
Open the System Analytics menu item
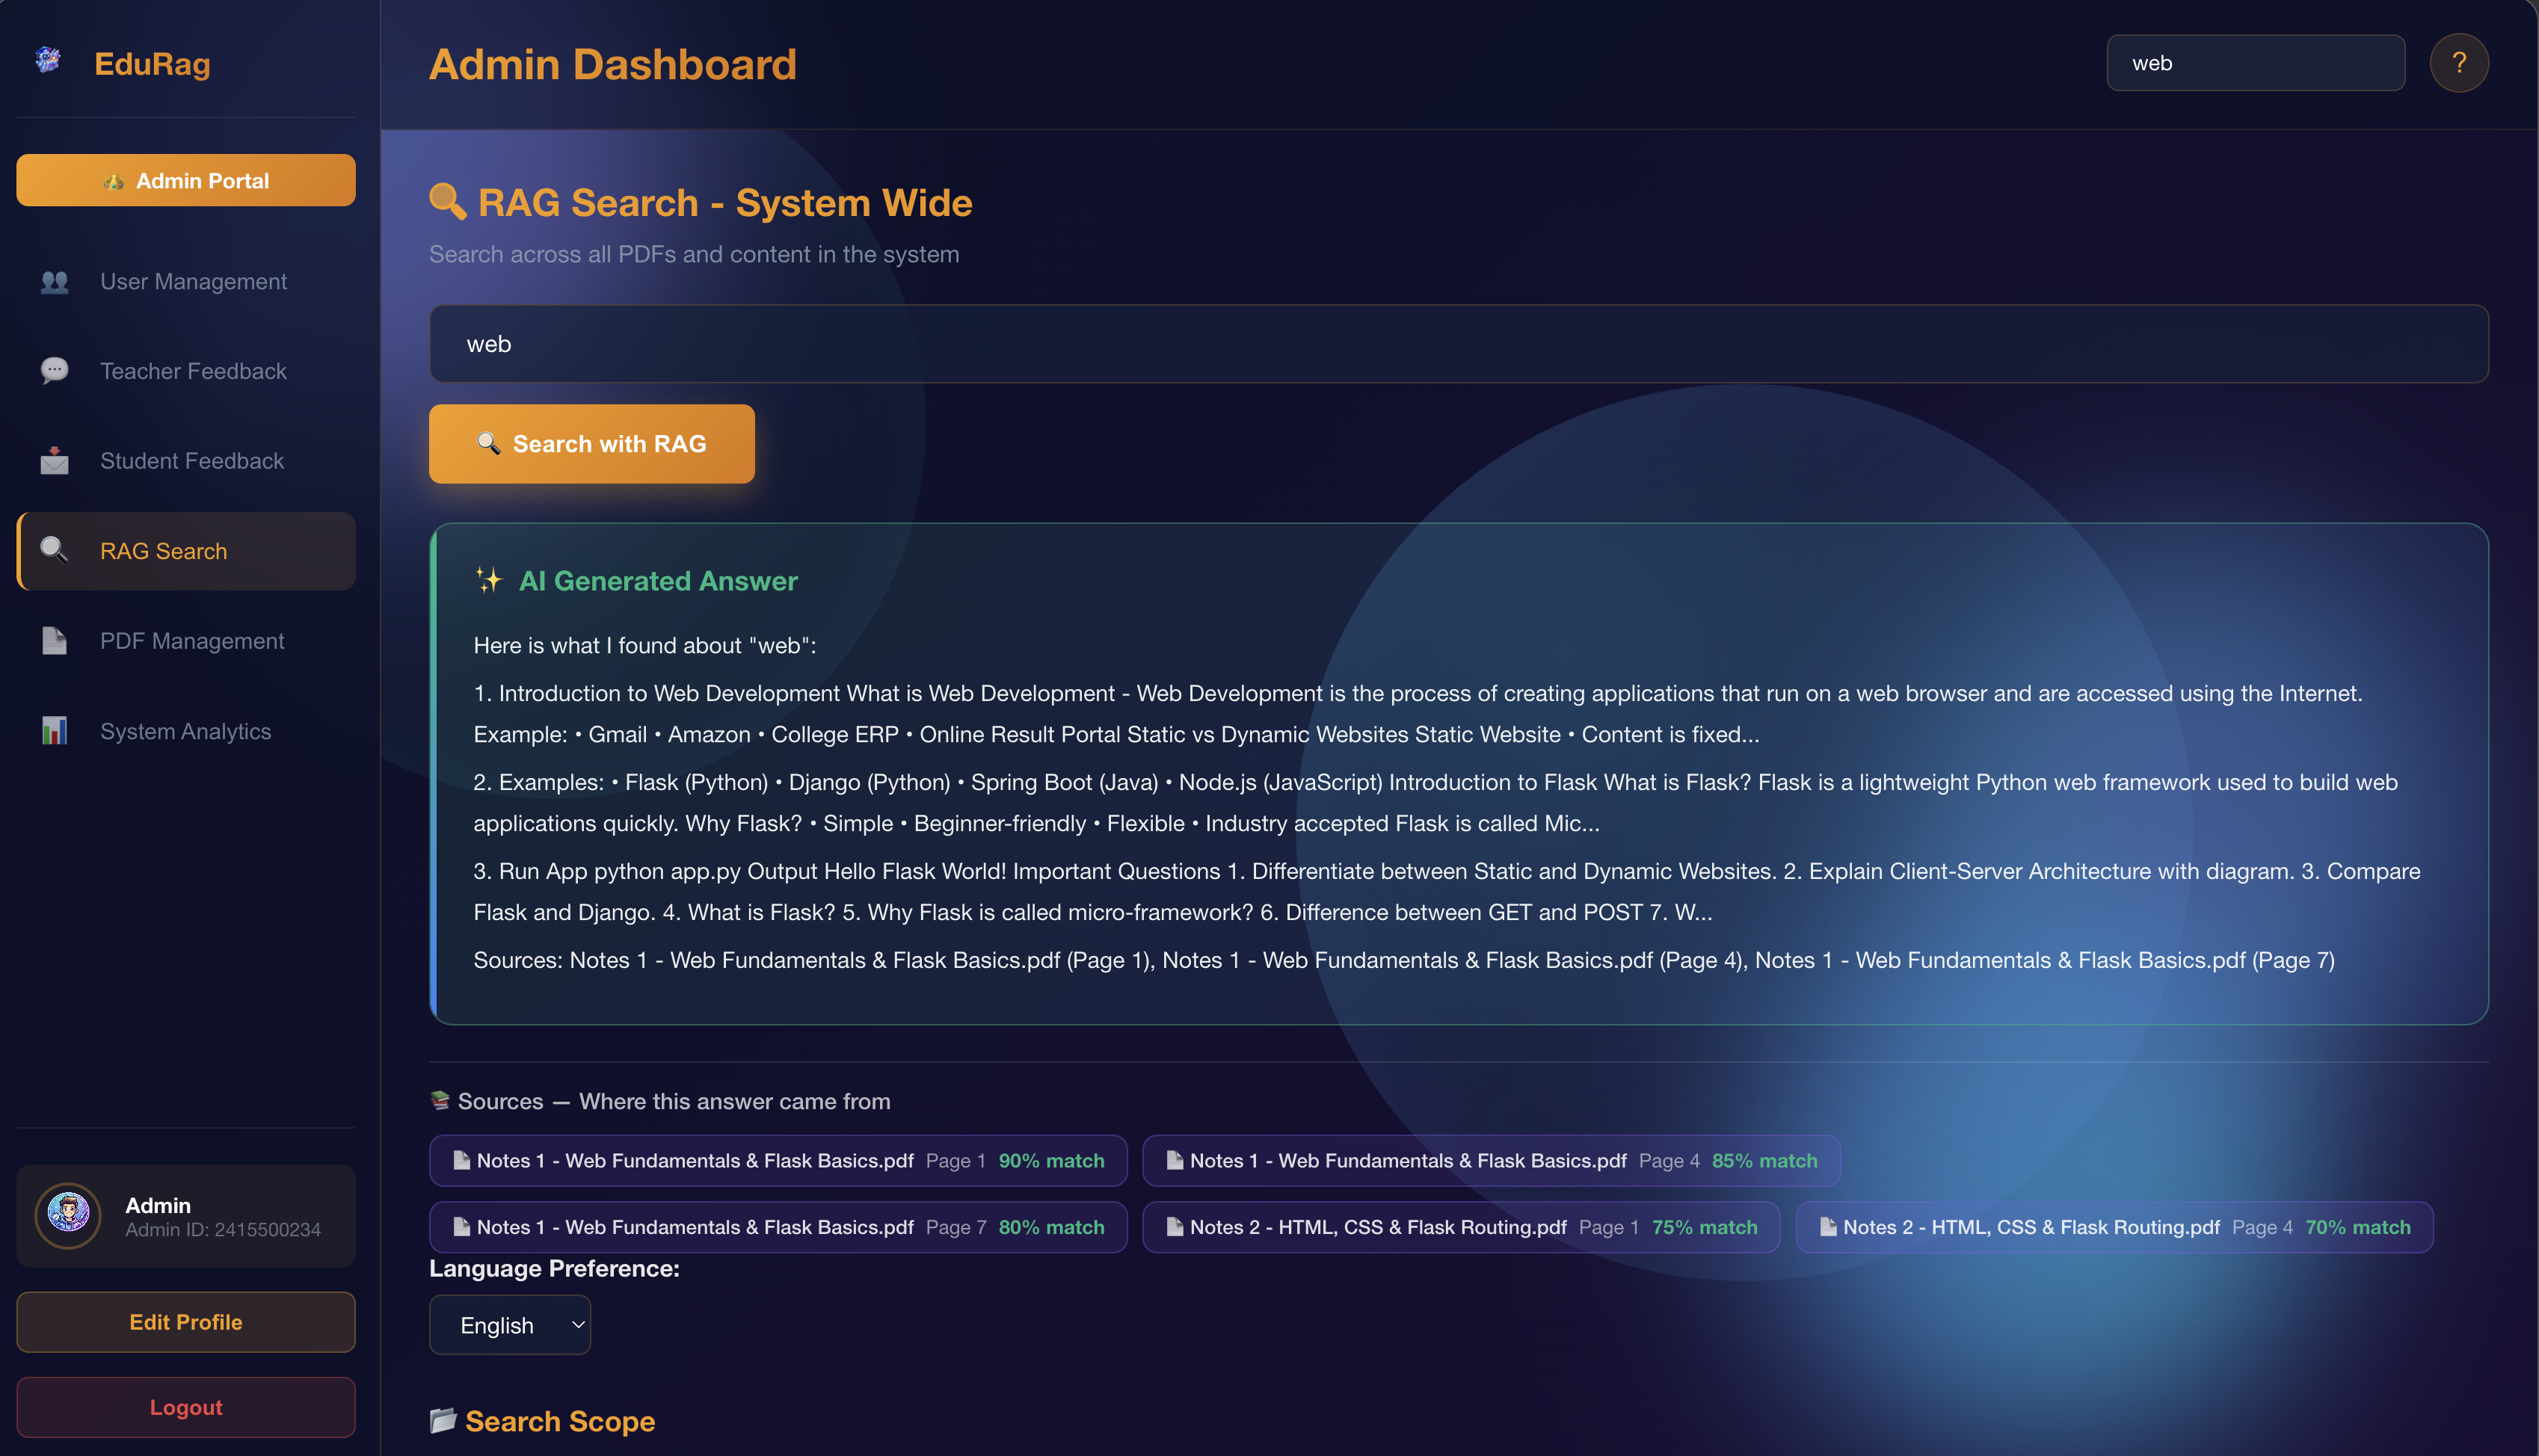pyautogui.click(x=186, y=731)
